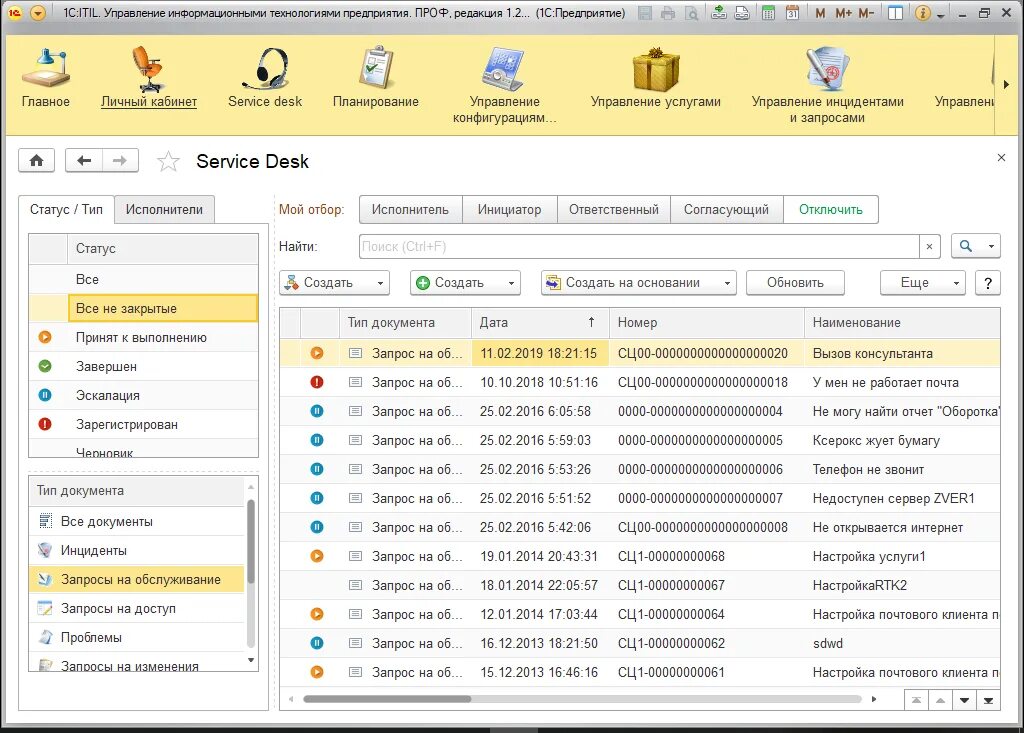Select the red Зарегистрирован status
Screen dimensions: 1024x733
[144, 424]
